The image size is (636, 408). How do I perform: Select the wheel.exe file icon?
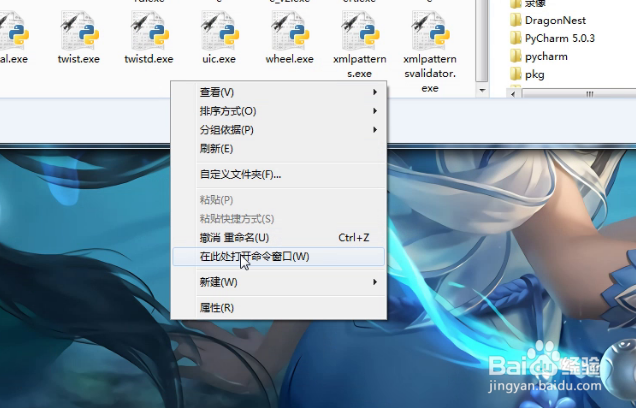click(x=290, y=30)
